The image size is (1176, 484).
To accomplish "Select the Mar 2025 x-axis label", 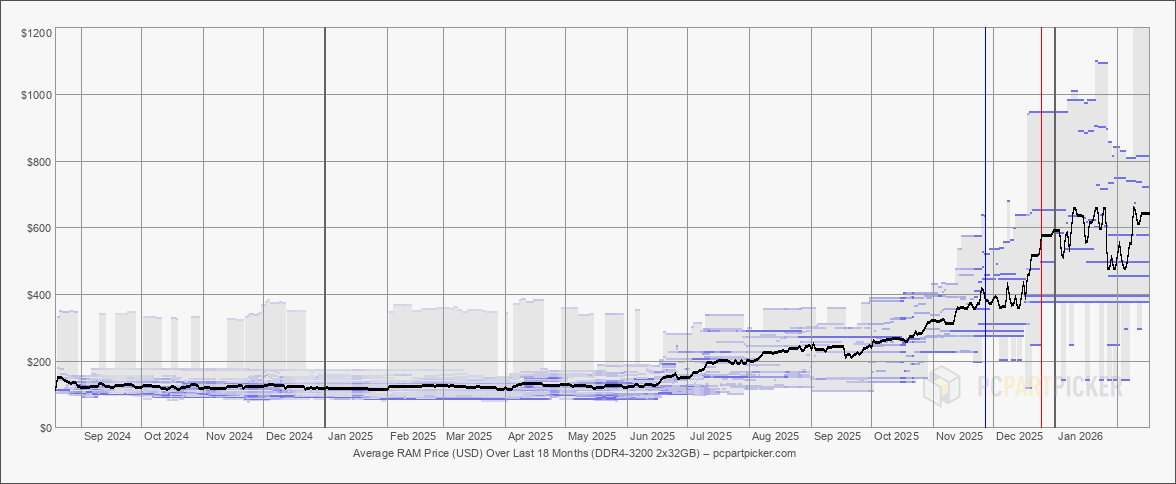I will pyautogui.click(x=468, y=436).
